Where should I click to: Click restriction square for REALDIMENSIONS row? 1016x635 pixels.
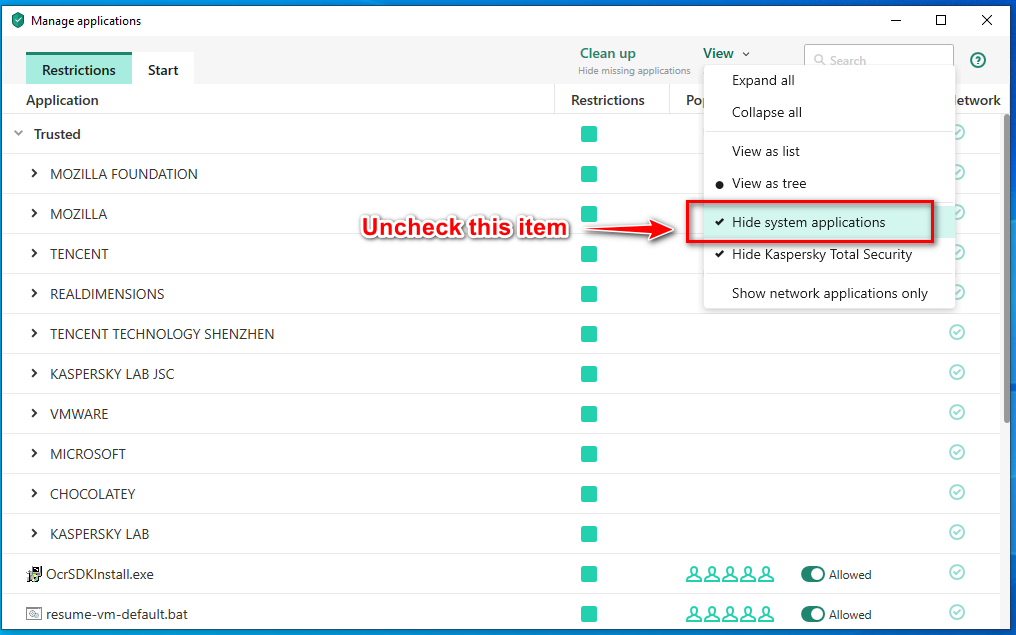[x=588, y=294]
